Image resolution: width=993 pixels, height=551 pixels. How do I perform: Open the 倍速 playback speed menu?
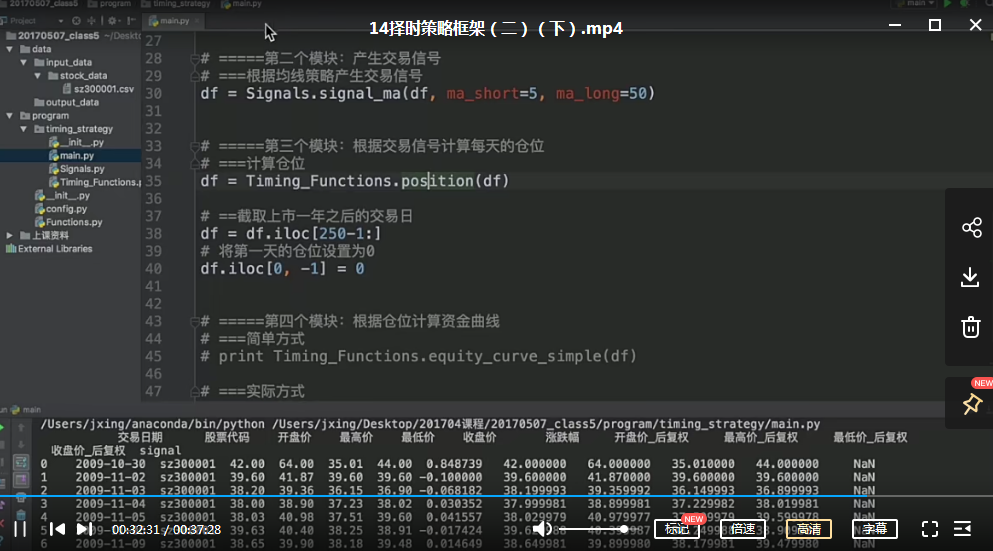[743, 529]
